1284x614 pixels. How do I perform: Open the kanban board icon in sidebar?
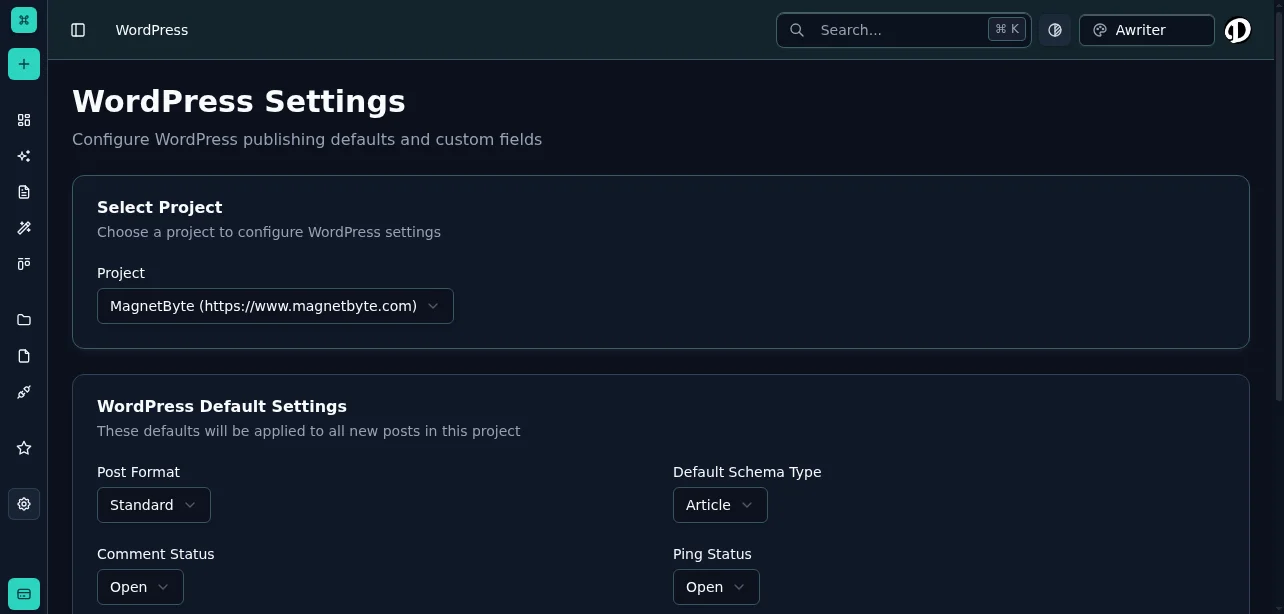[x=24, y=264]
